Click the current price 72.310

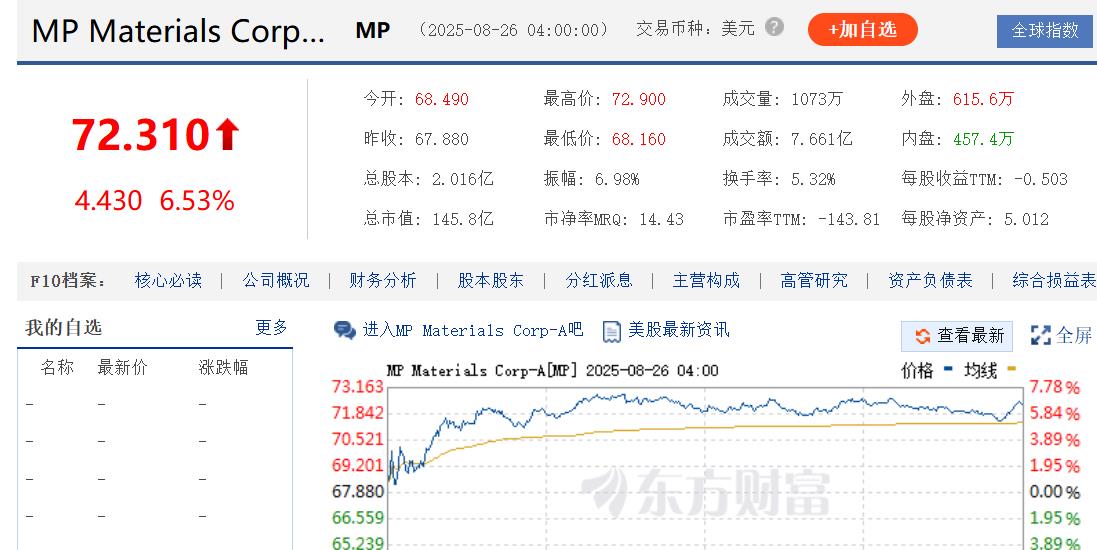pos(140,134)
